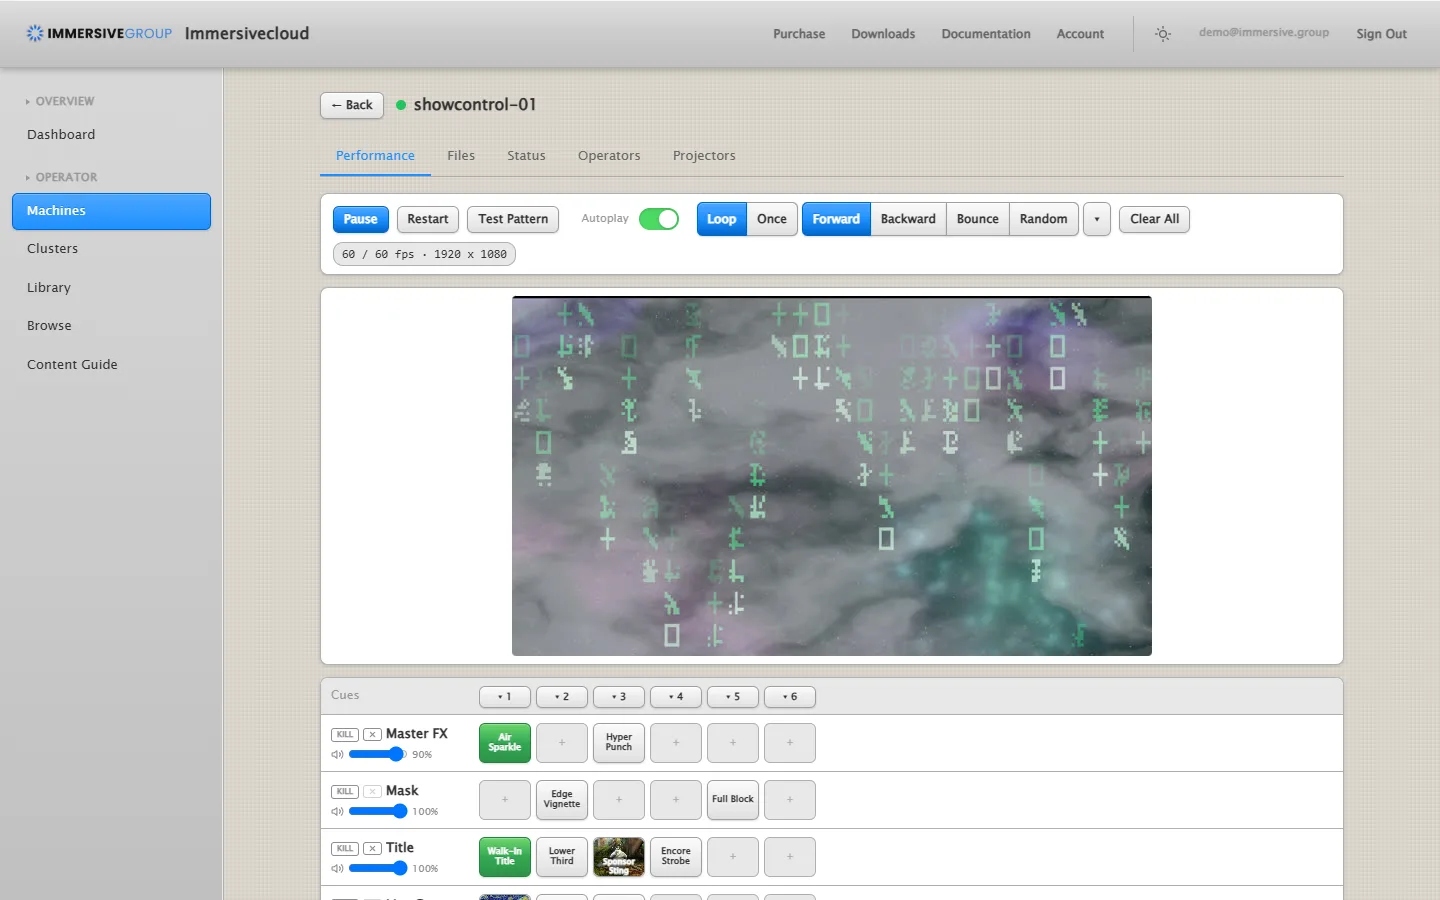Switch to the Files tab
Screen dimensions: 1440x900
(461, 156)
